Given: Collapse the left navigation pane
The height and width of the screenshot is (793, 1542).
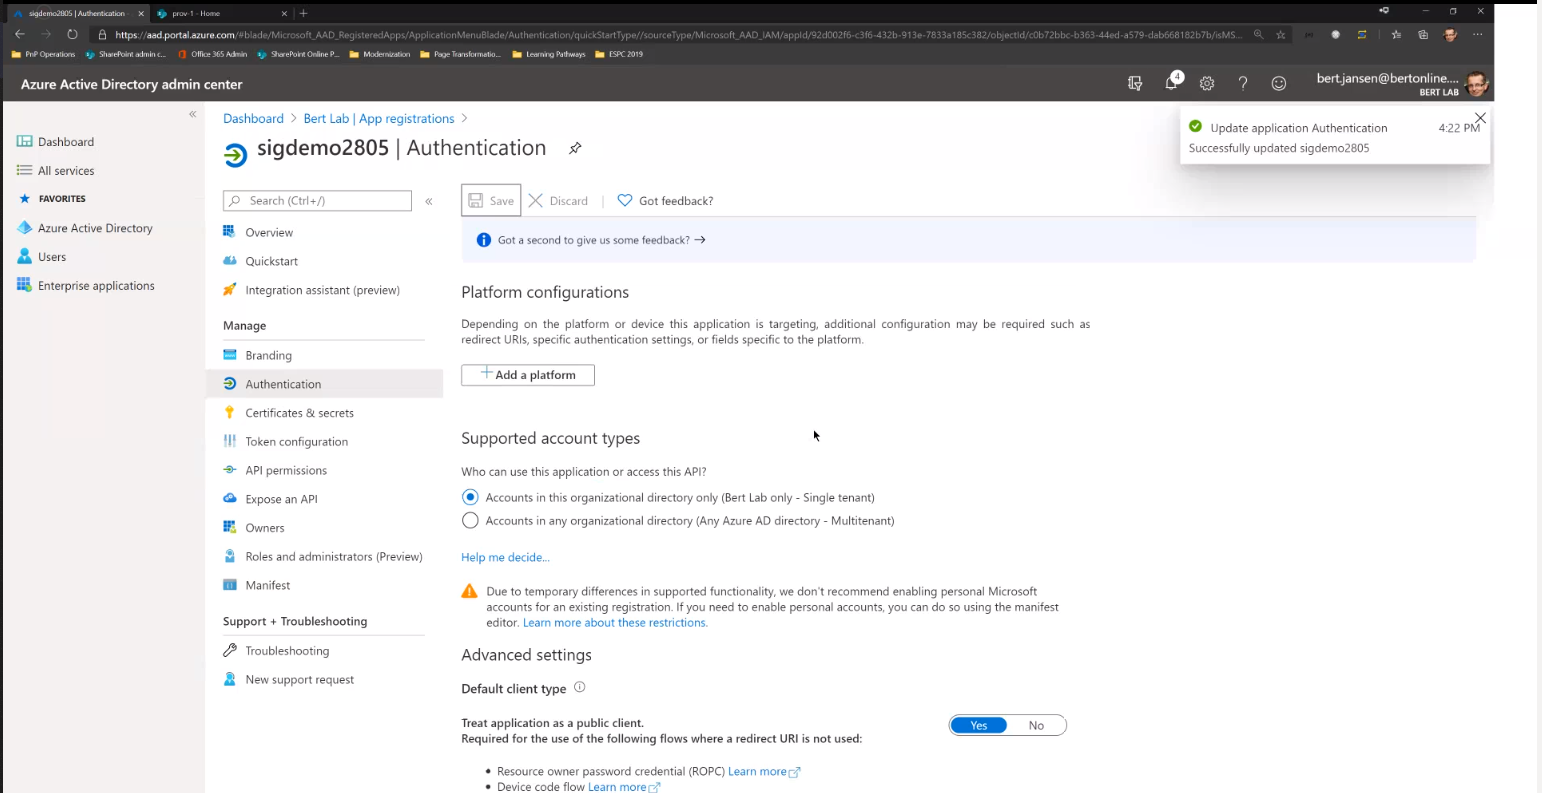Looking at the screenshot, I should point(193,114).
